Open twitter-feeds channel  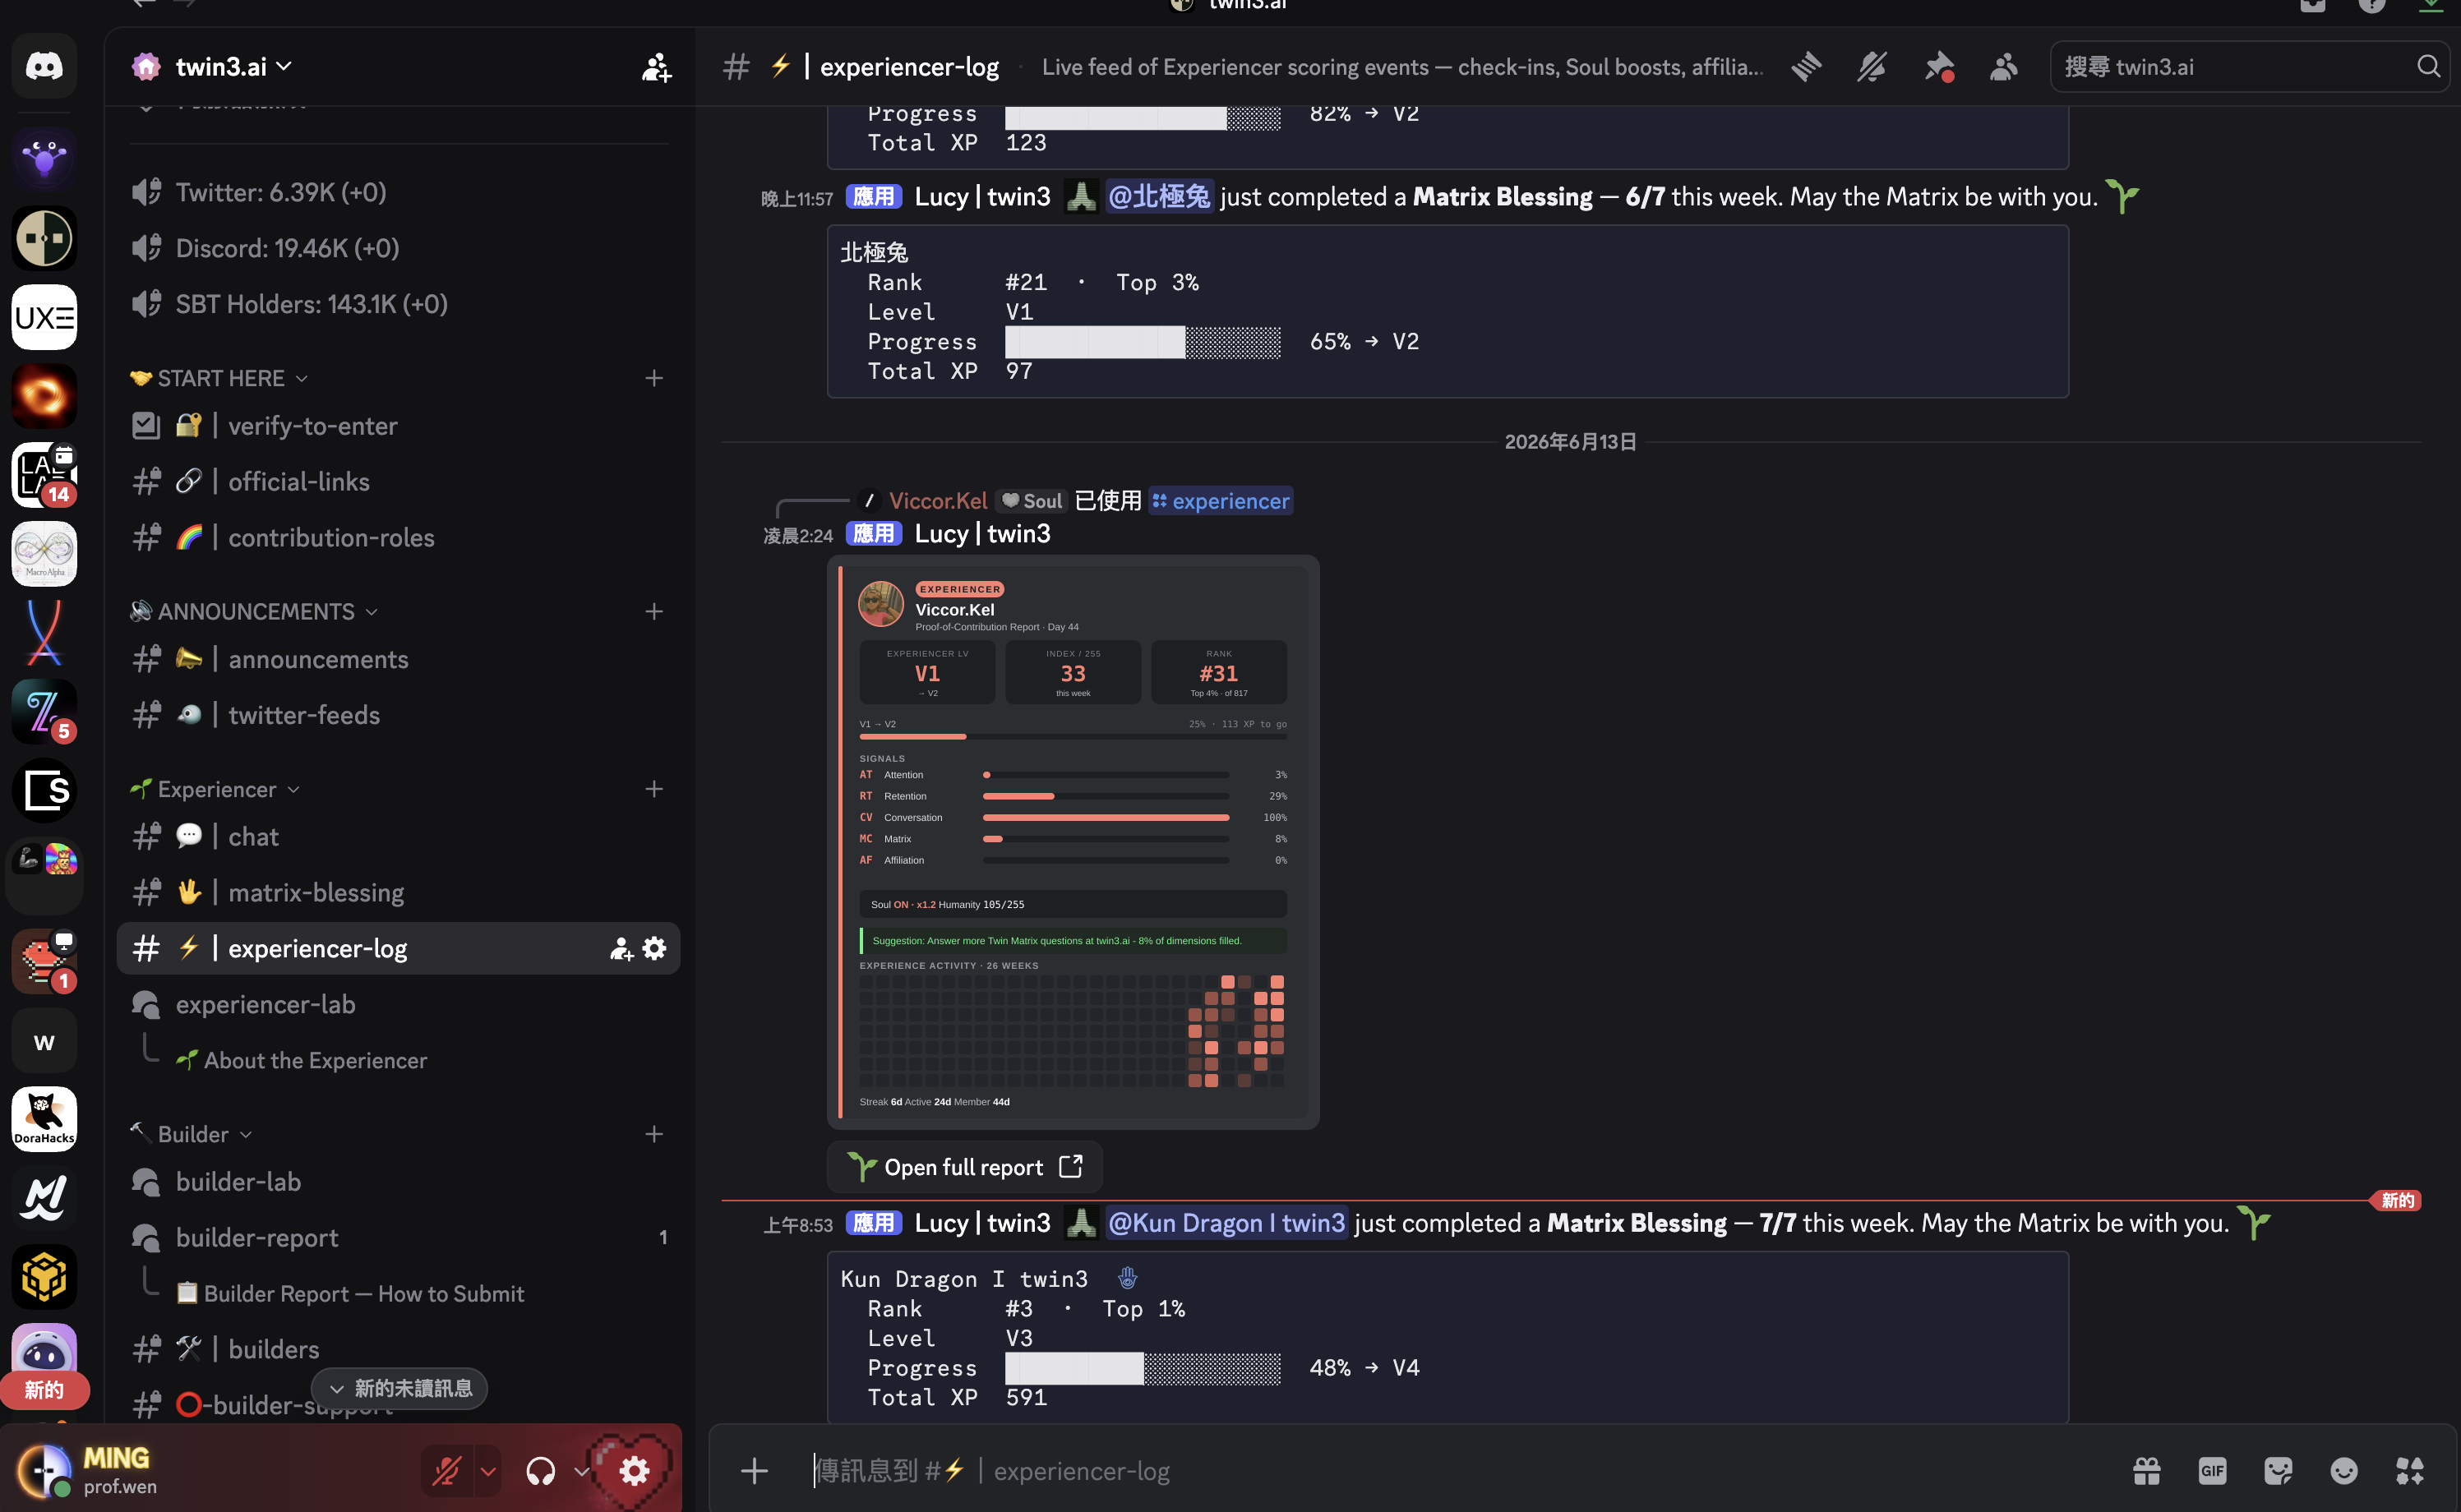click(x=398, y=715)
